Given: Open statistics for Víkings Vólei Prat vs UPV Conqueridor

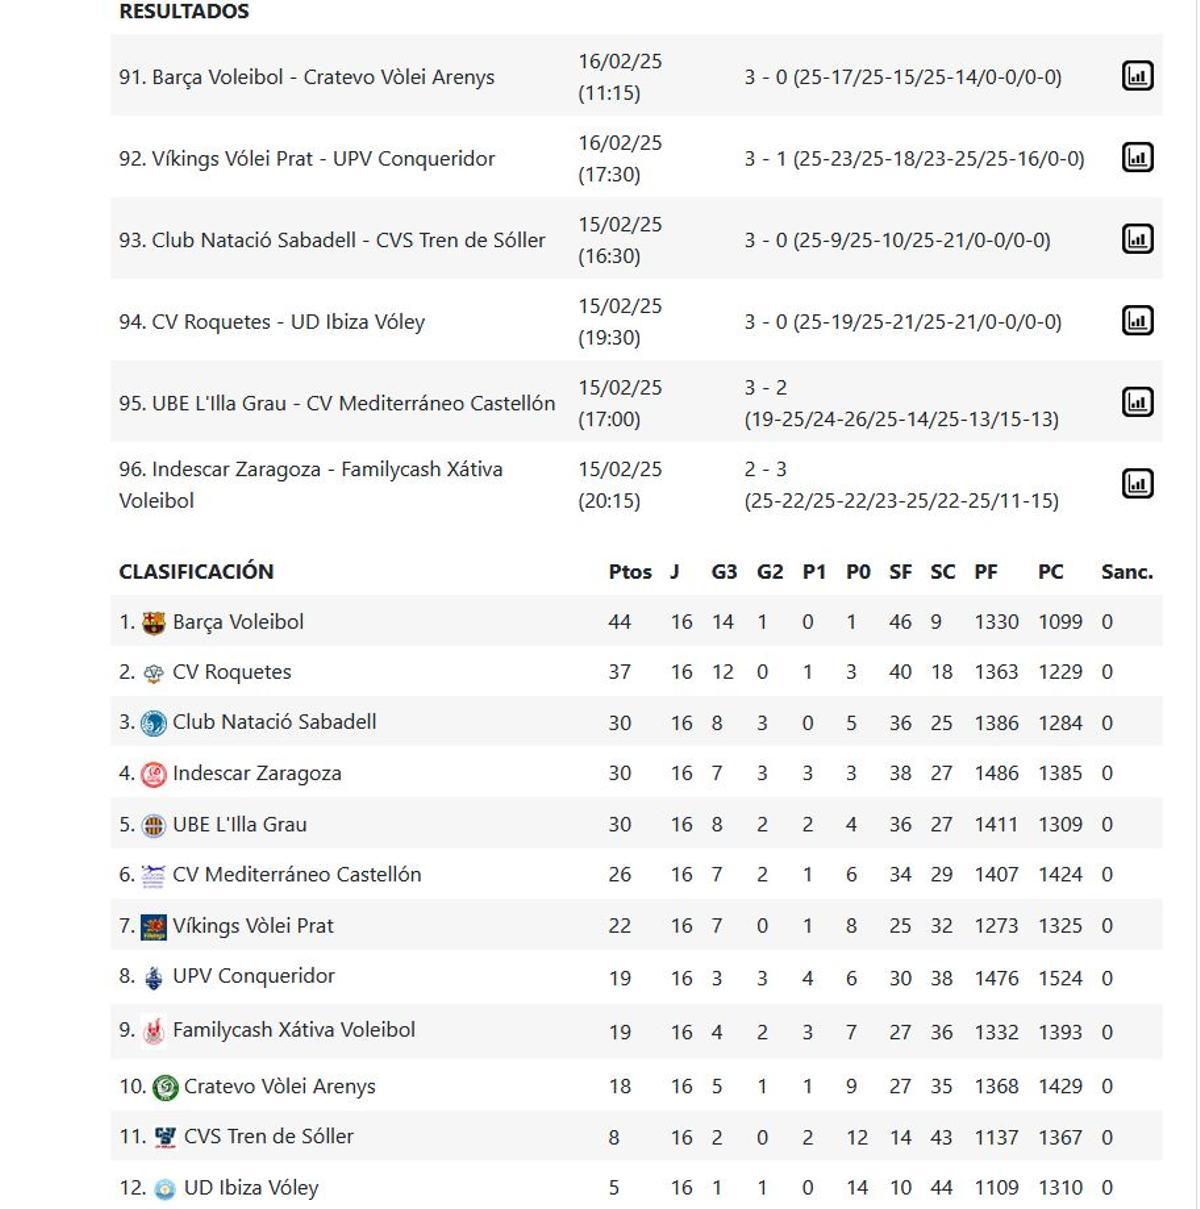Looking at the screenshot, I should pos(1138,157).
